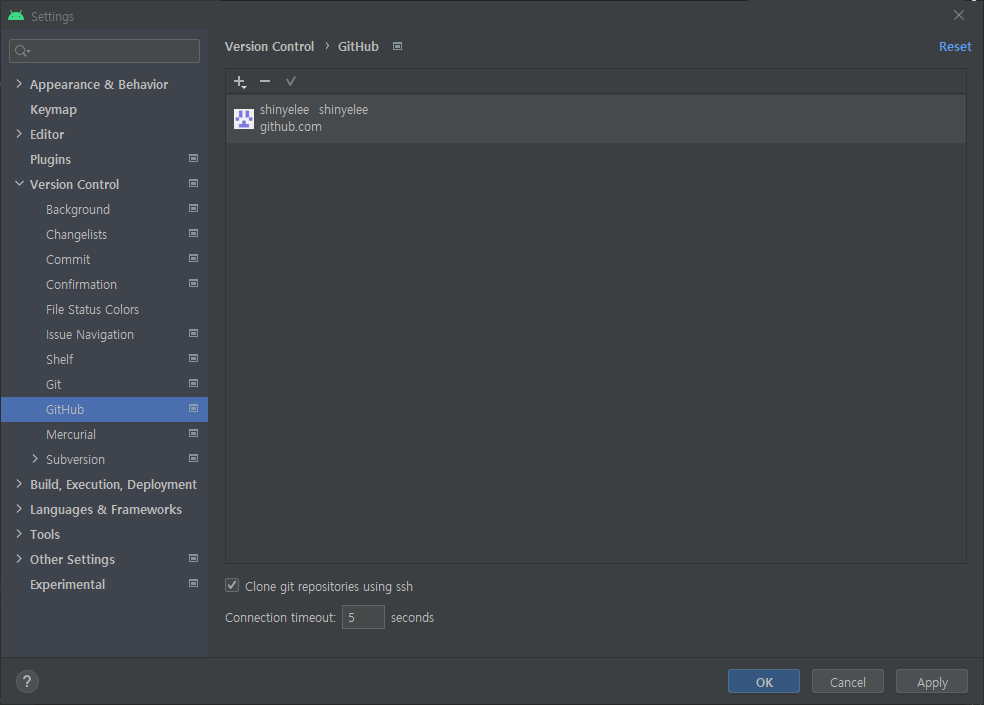This screenshot has width=984, height=705.
Task: Select Mercurial settings
Action: (71, 434)
